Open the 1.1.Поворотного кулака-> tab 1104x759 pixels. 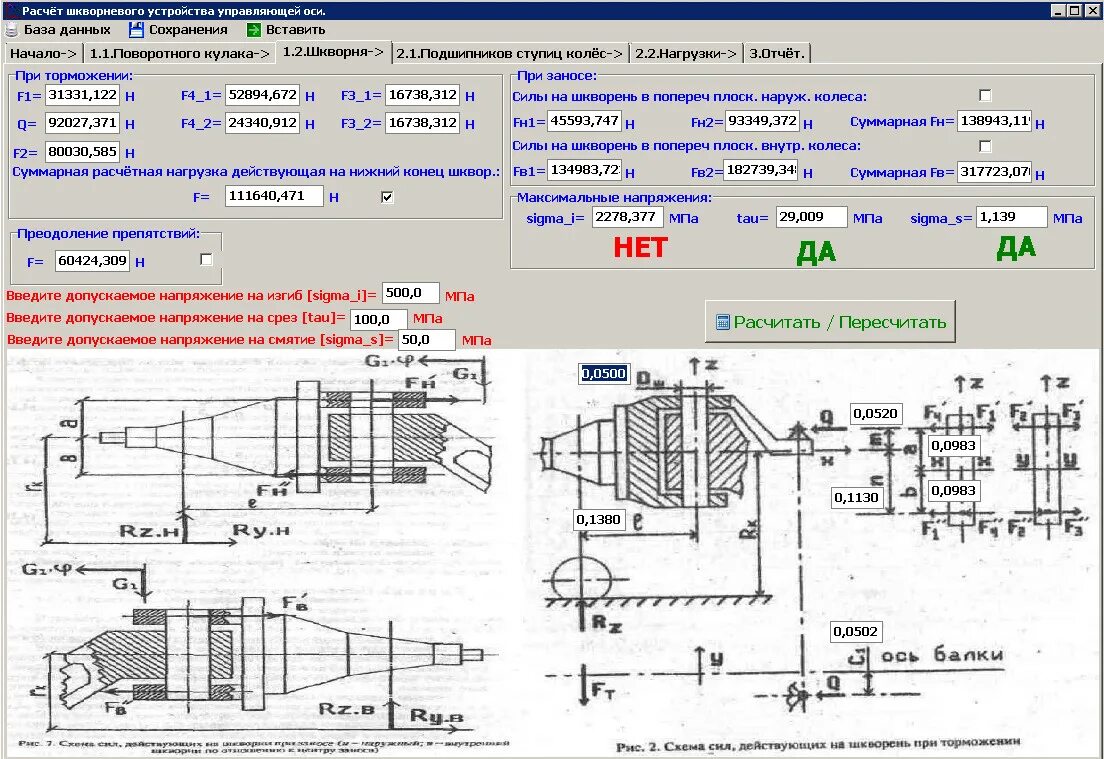pyautogui.click(x=180, y=54)
